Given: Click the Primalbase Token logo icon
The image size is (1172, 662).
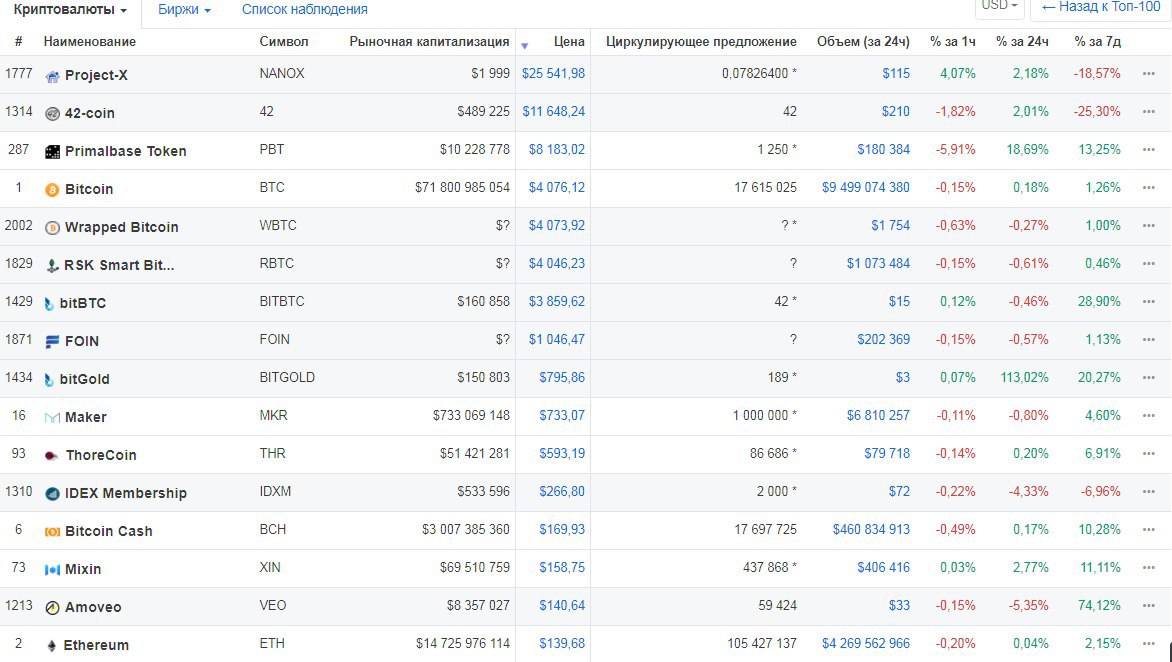Looking at the screenshot, I should pyautogui.click(x=52, y=152).
